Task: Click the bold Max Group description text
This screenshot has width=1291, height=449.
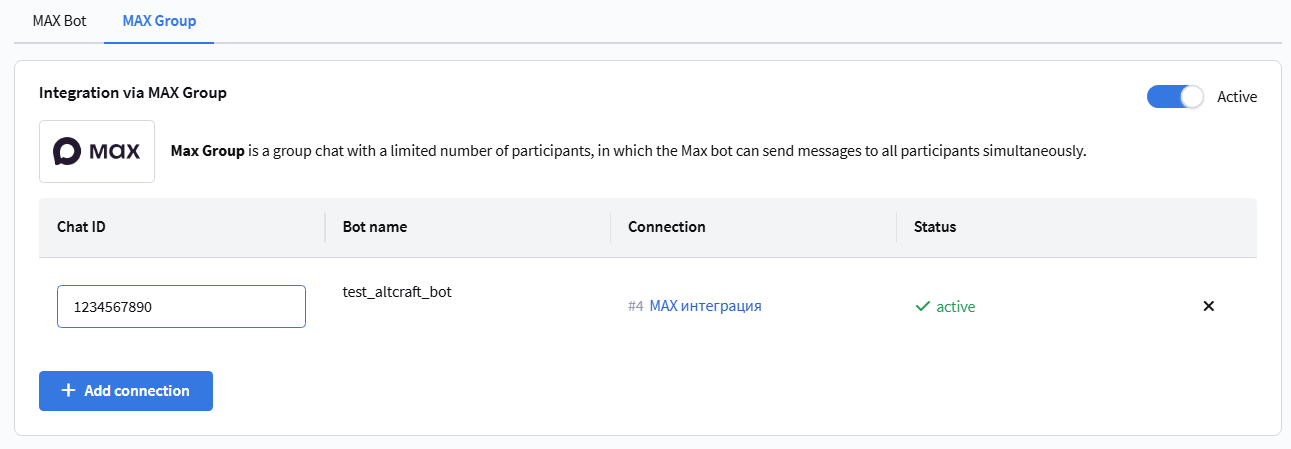Action: tap(208, 152)
